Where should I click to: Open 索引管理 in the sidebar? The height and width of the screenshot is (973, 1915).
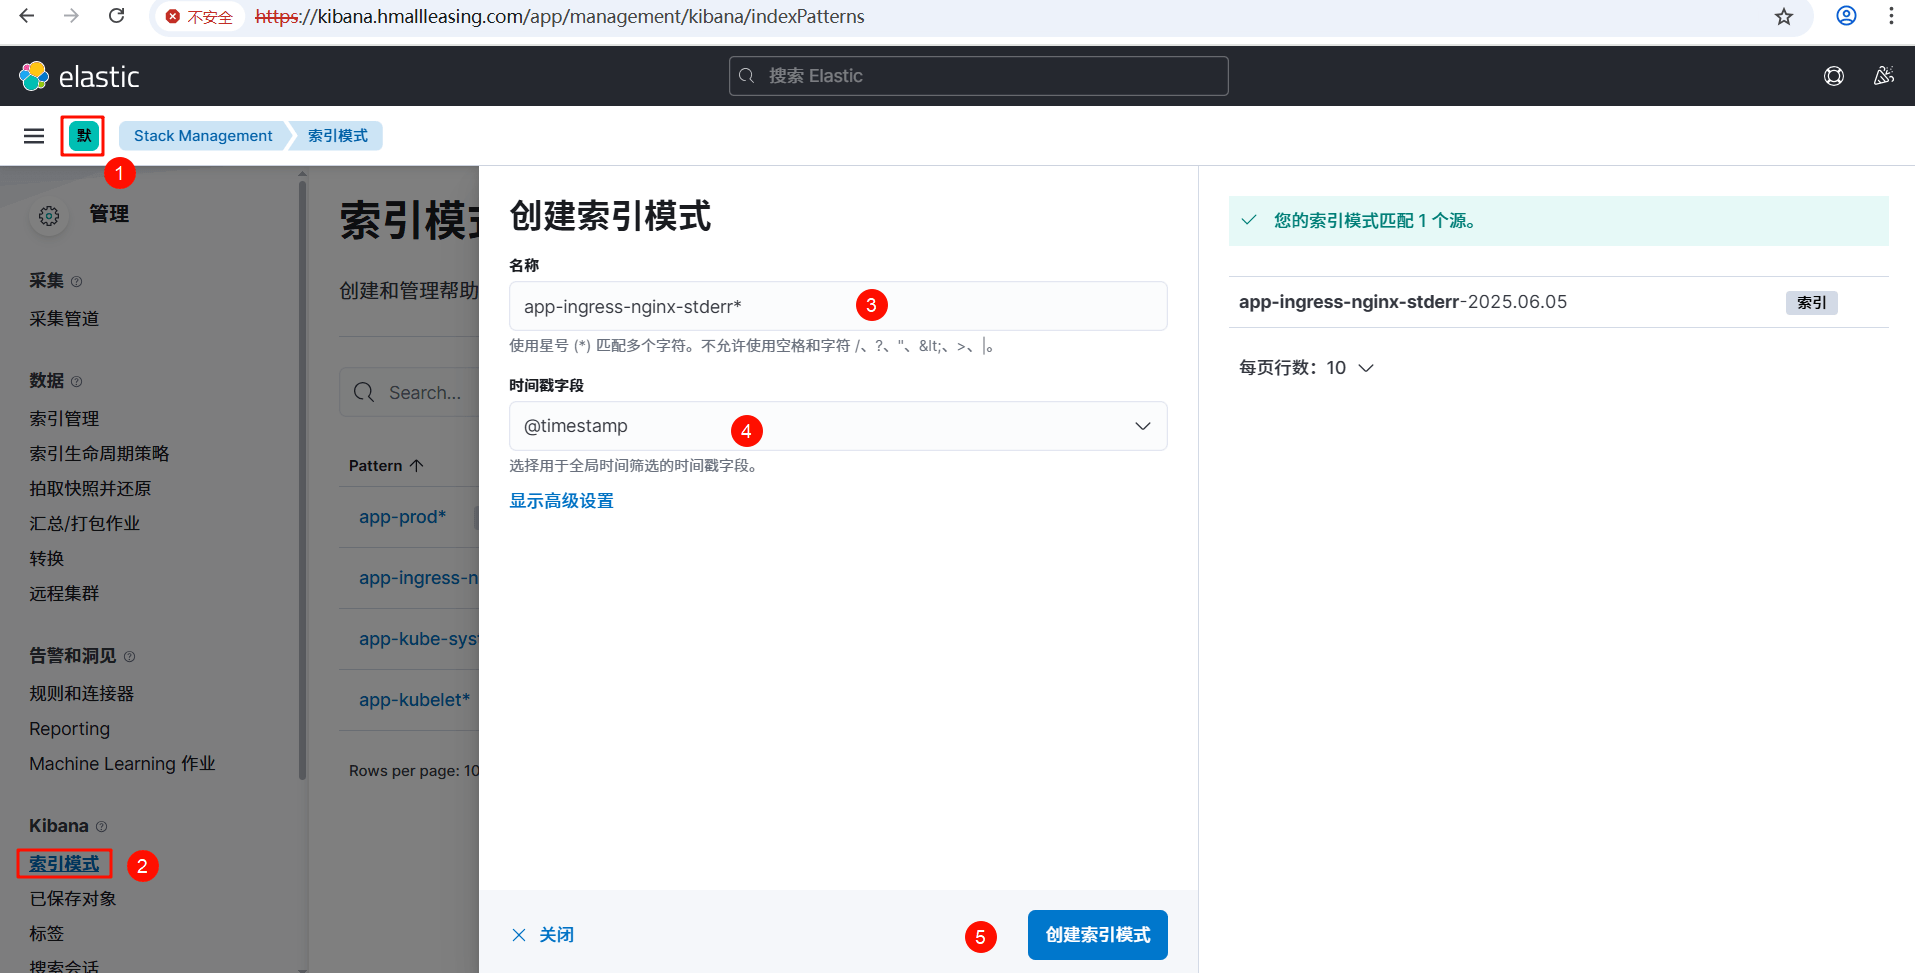(x=64, y=419)
